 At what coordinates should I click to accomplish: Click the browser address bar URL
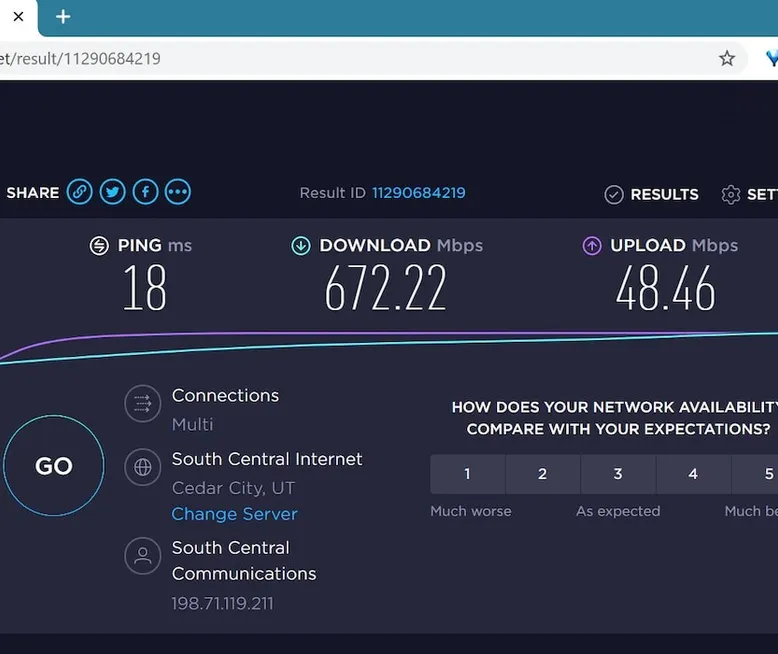(80, 59)
